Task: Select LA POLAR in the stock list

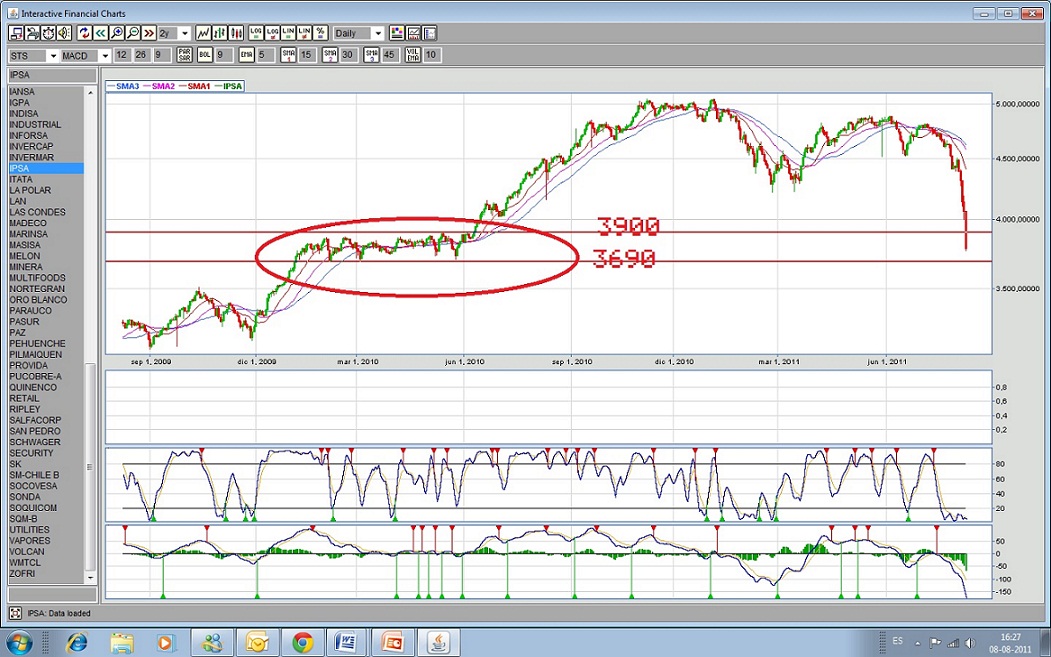Action: point(46,190)
